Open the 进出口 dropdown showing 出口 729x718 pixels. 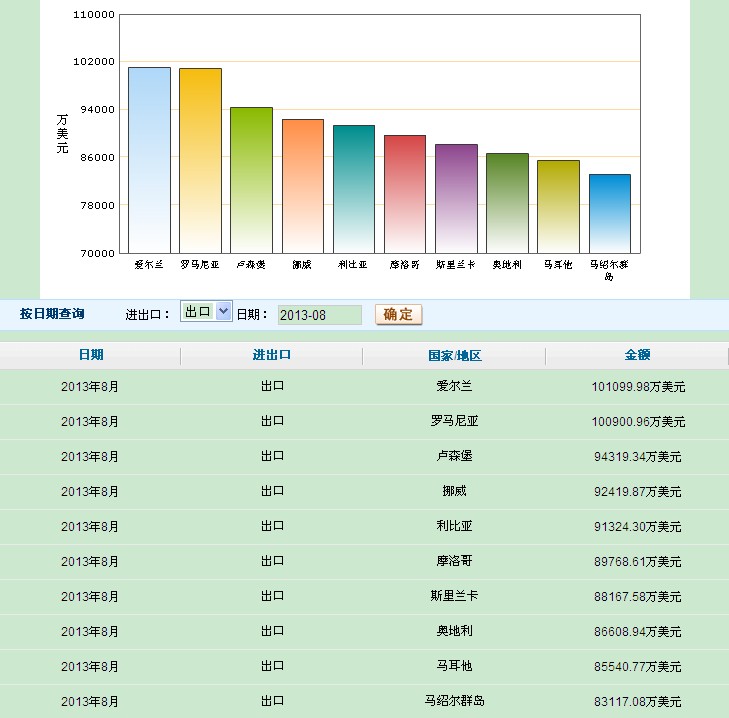point(206,312)
